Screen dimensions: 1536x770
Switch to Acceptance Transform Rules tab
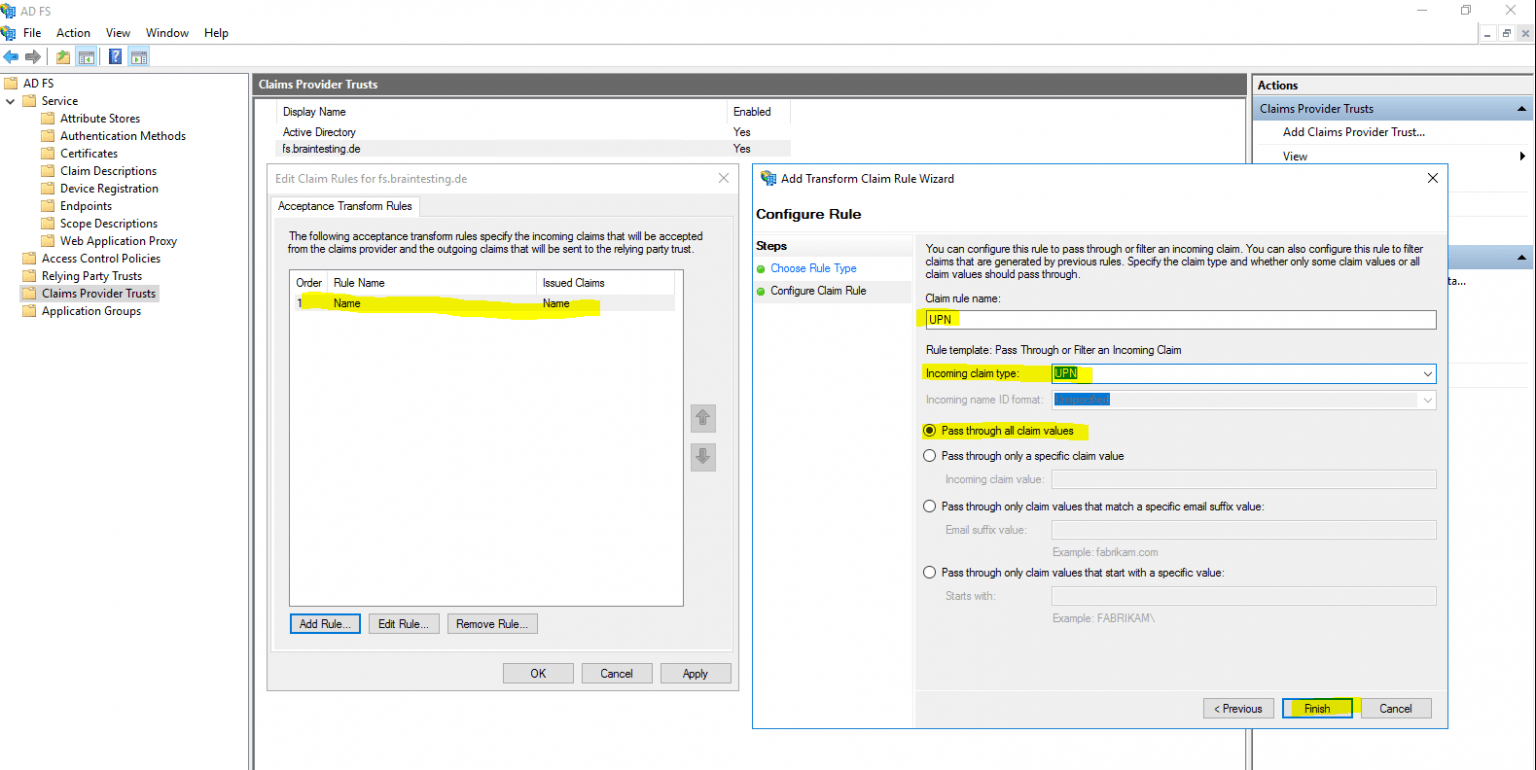pyautogui.click(x=346, y=206)
